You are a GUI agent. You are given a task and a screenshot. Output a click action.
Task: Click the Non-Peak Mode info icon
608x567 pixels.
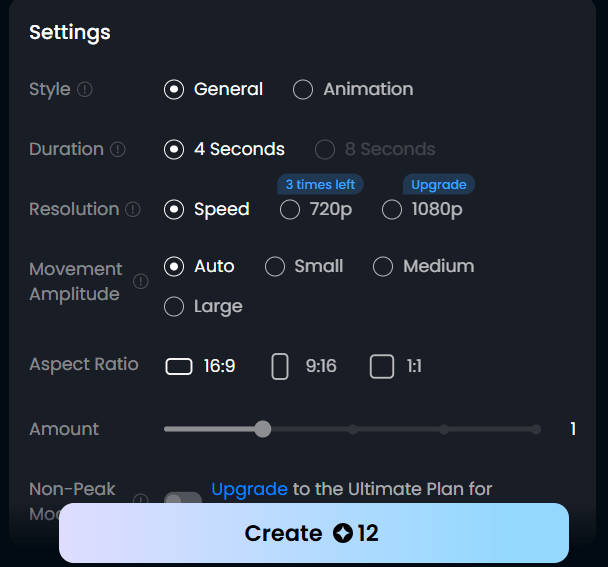coord(141,500)
